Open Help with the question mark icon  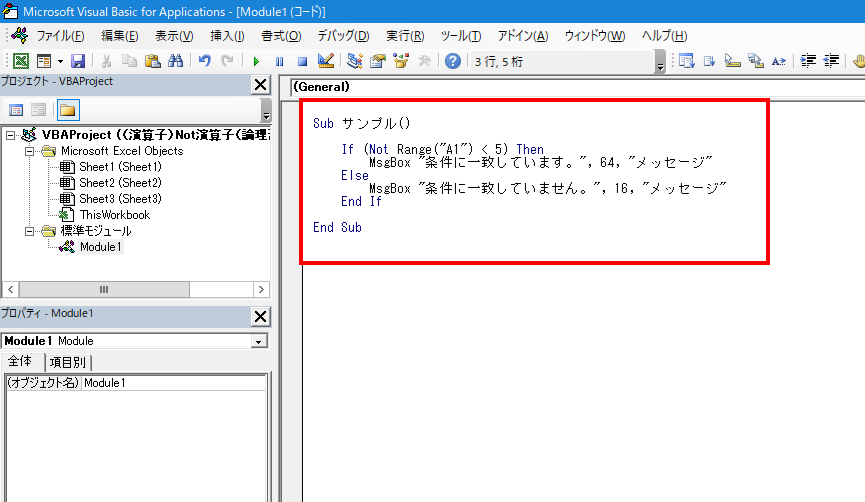coord(453,61)
